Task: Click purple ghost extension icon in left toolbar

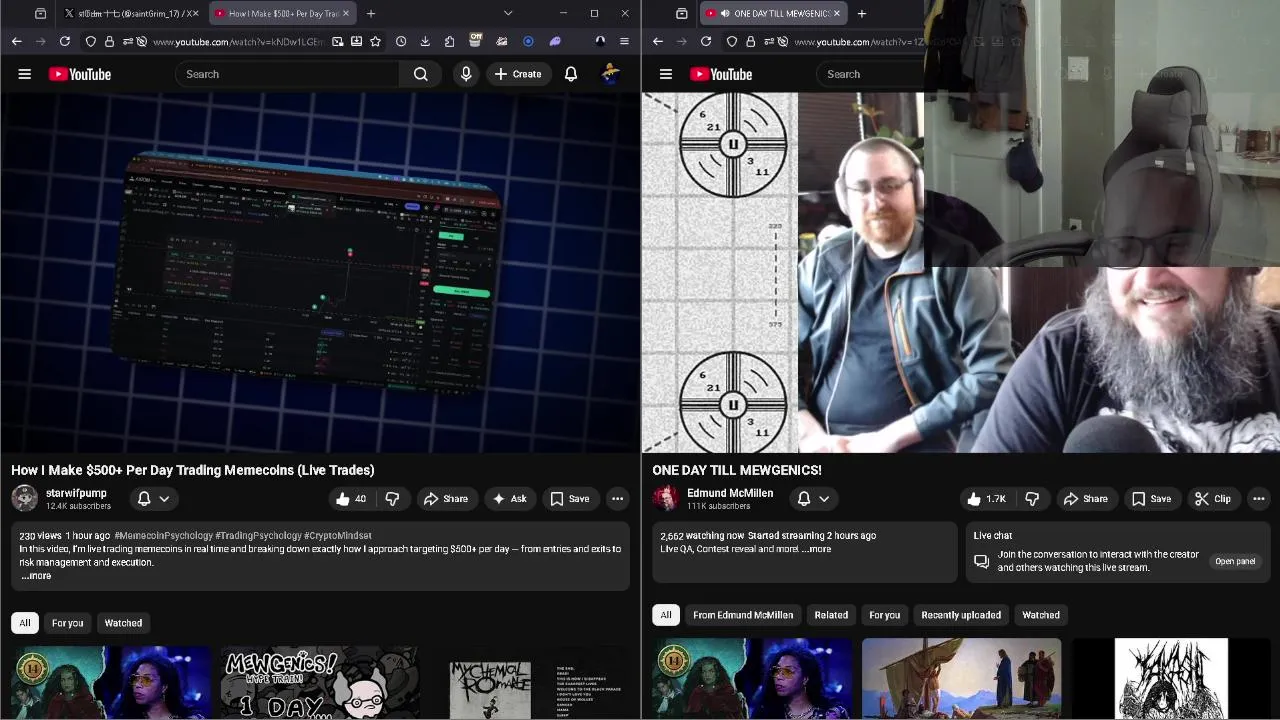Action: 555,41
